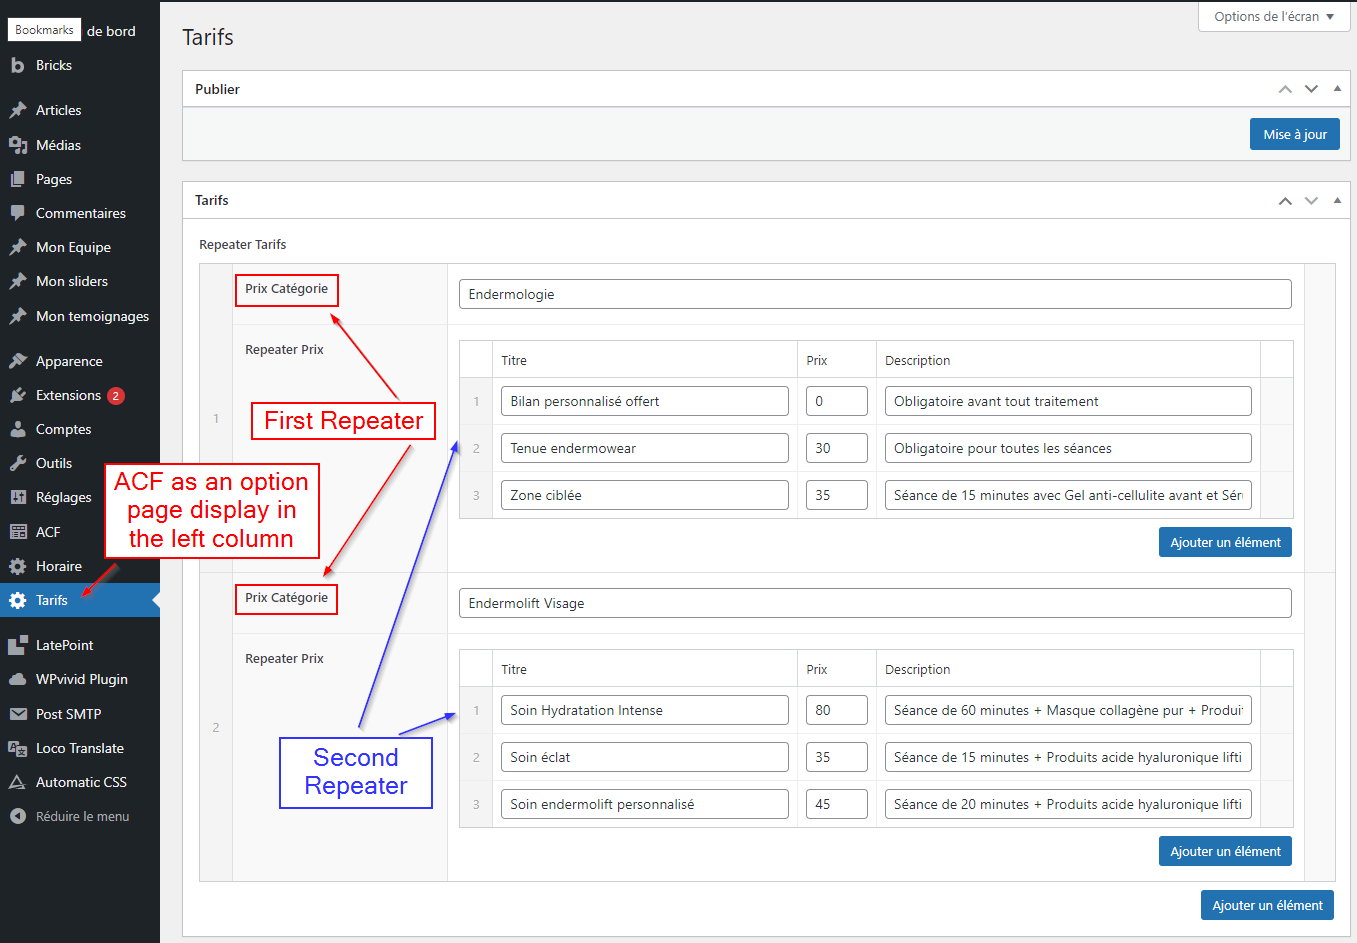1357x943 pixels.
Task: Open Outils via the wrench icon
Action: [17, 463]
